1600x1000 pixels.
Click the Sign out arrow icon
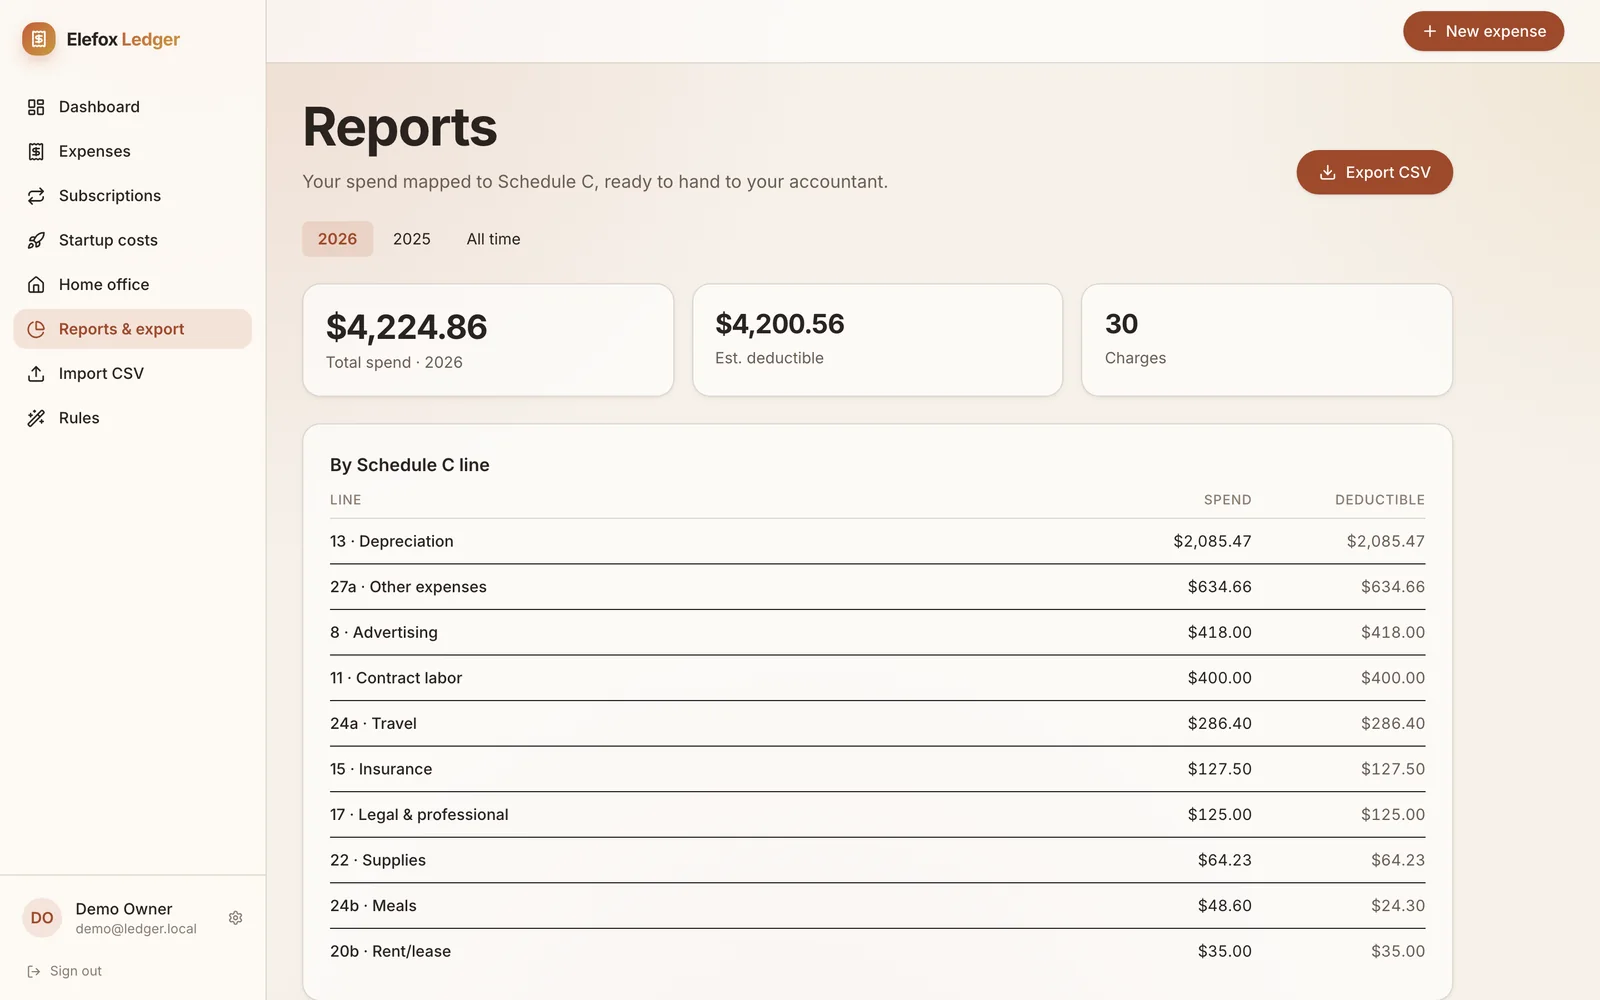(x=34, y=971)
